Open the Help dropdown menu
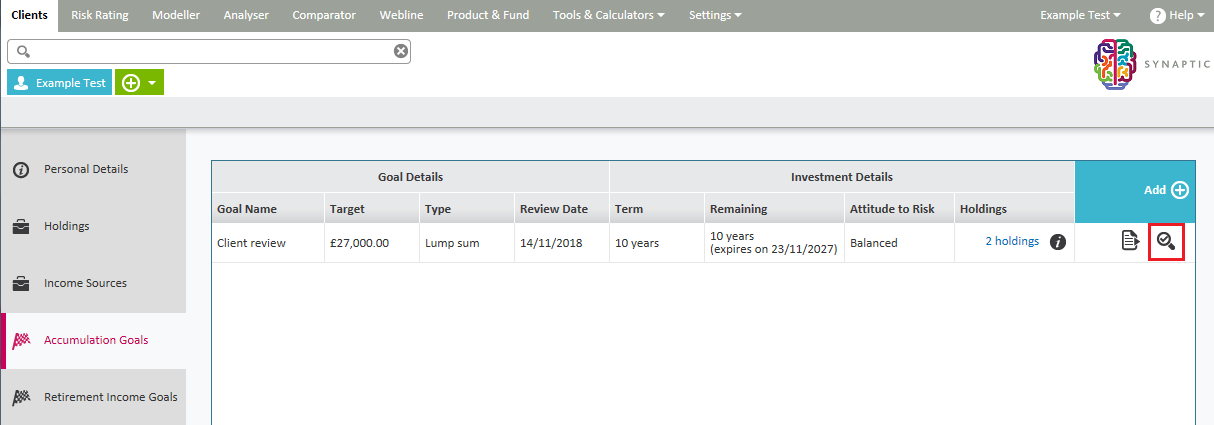Viewport: 1214px width, 425px height. click(1178, 15)
